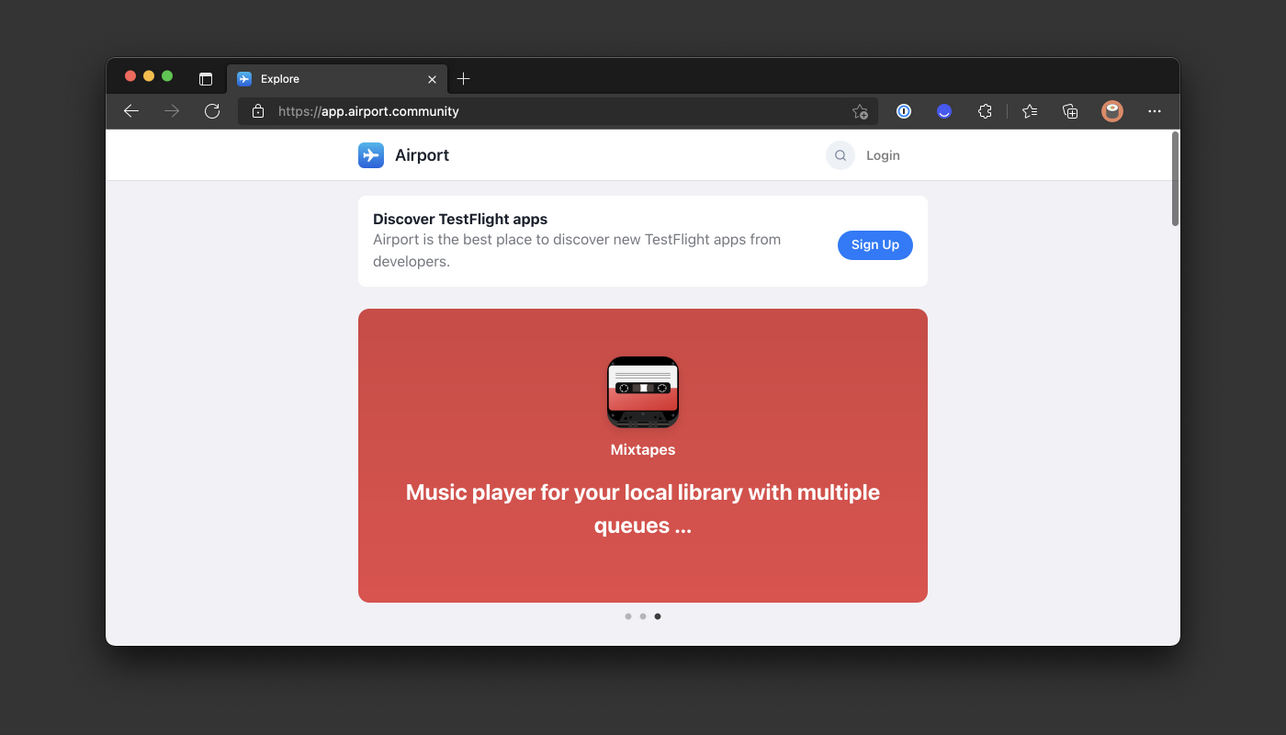Screen dimensions: 1286x735
Task: Open the Collections icon in toolbar
Action: [x=1070, y=111]
